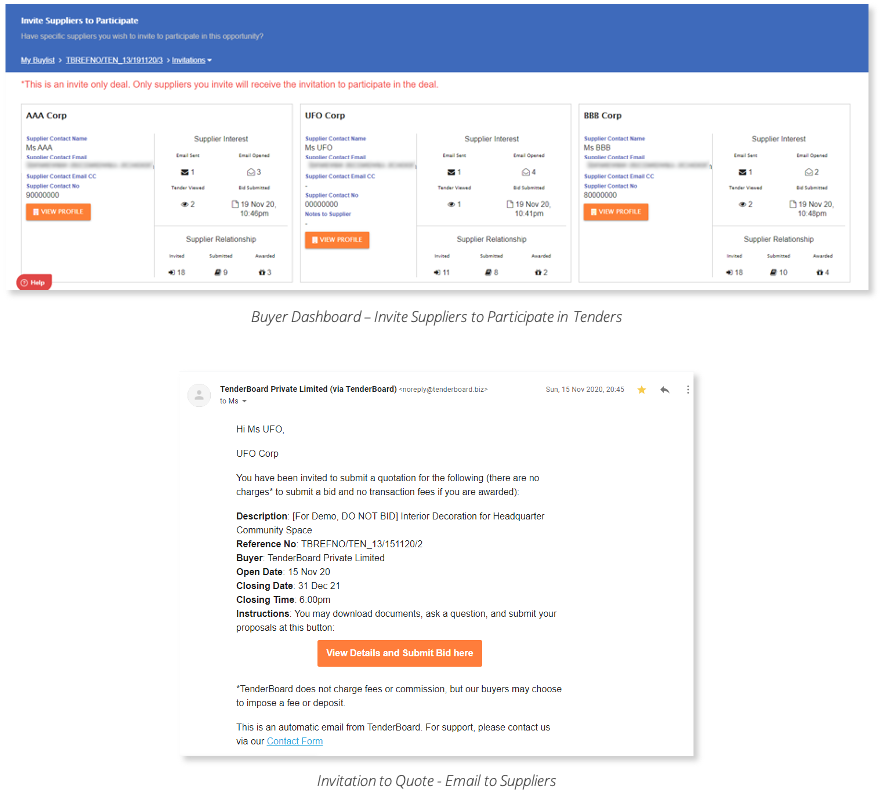Click Bid Submitted document icon in UFO Corp
The image size is (883, 800).
pyautogui.click(x=510, y=204)
